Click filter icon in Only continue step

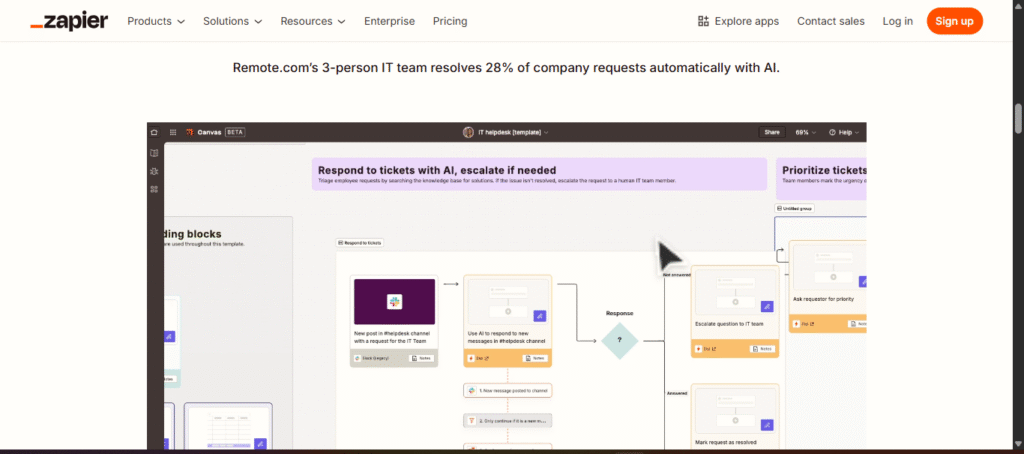[472, 420]
